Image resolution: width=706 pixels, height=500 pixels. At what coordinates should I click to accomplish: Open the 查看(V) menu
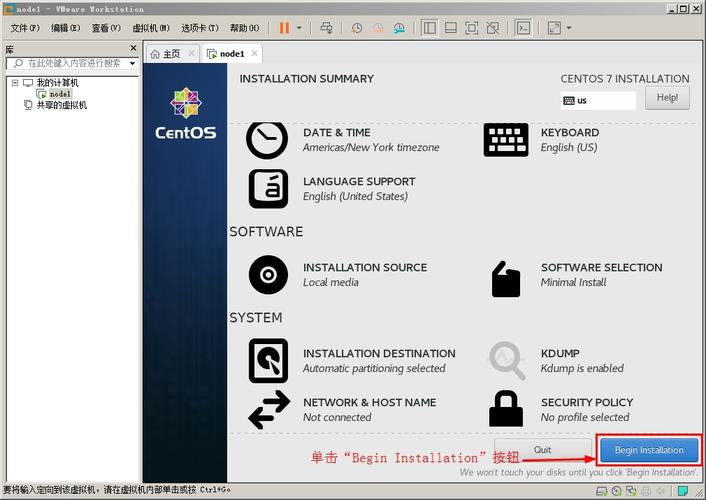(106, 28)
